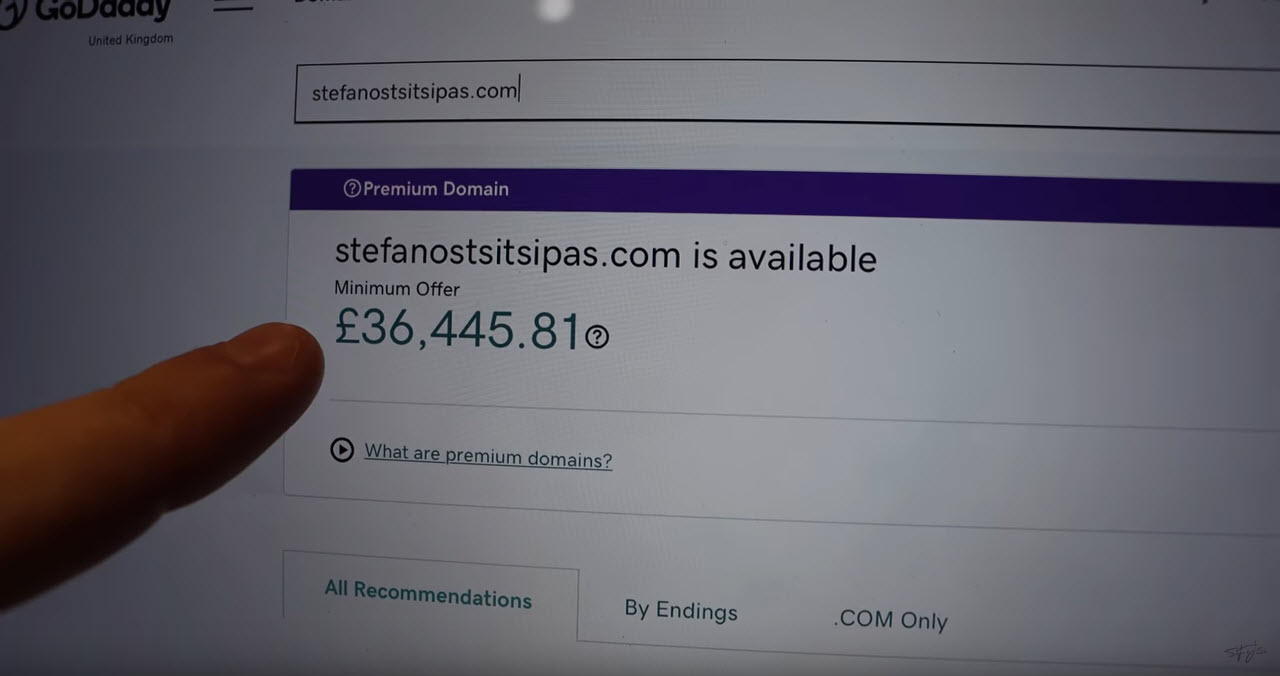Click the Premium Domain banner label
This screenshot has height=676, width=1280.
click(435, 189)
